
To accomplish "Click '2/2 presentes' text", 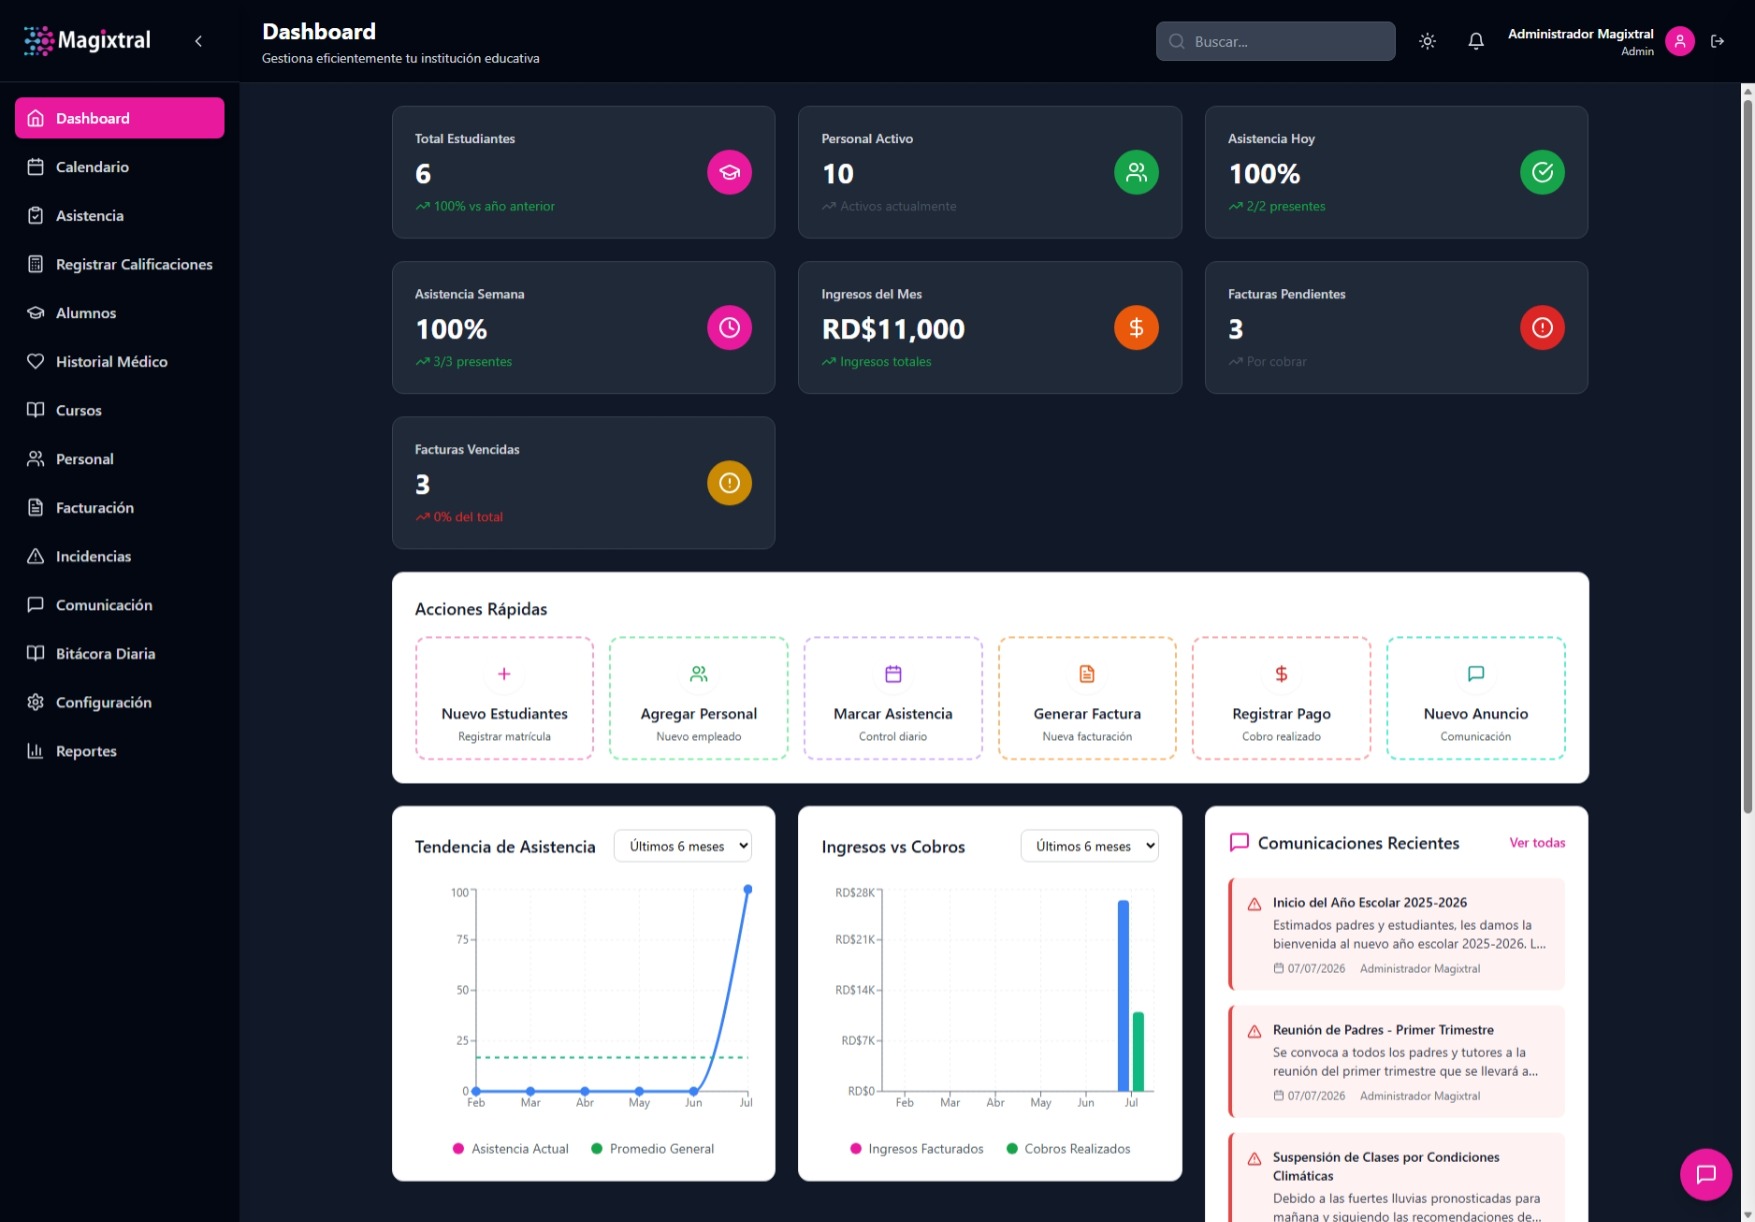I will [x=1285, y=206].
